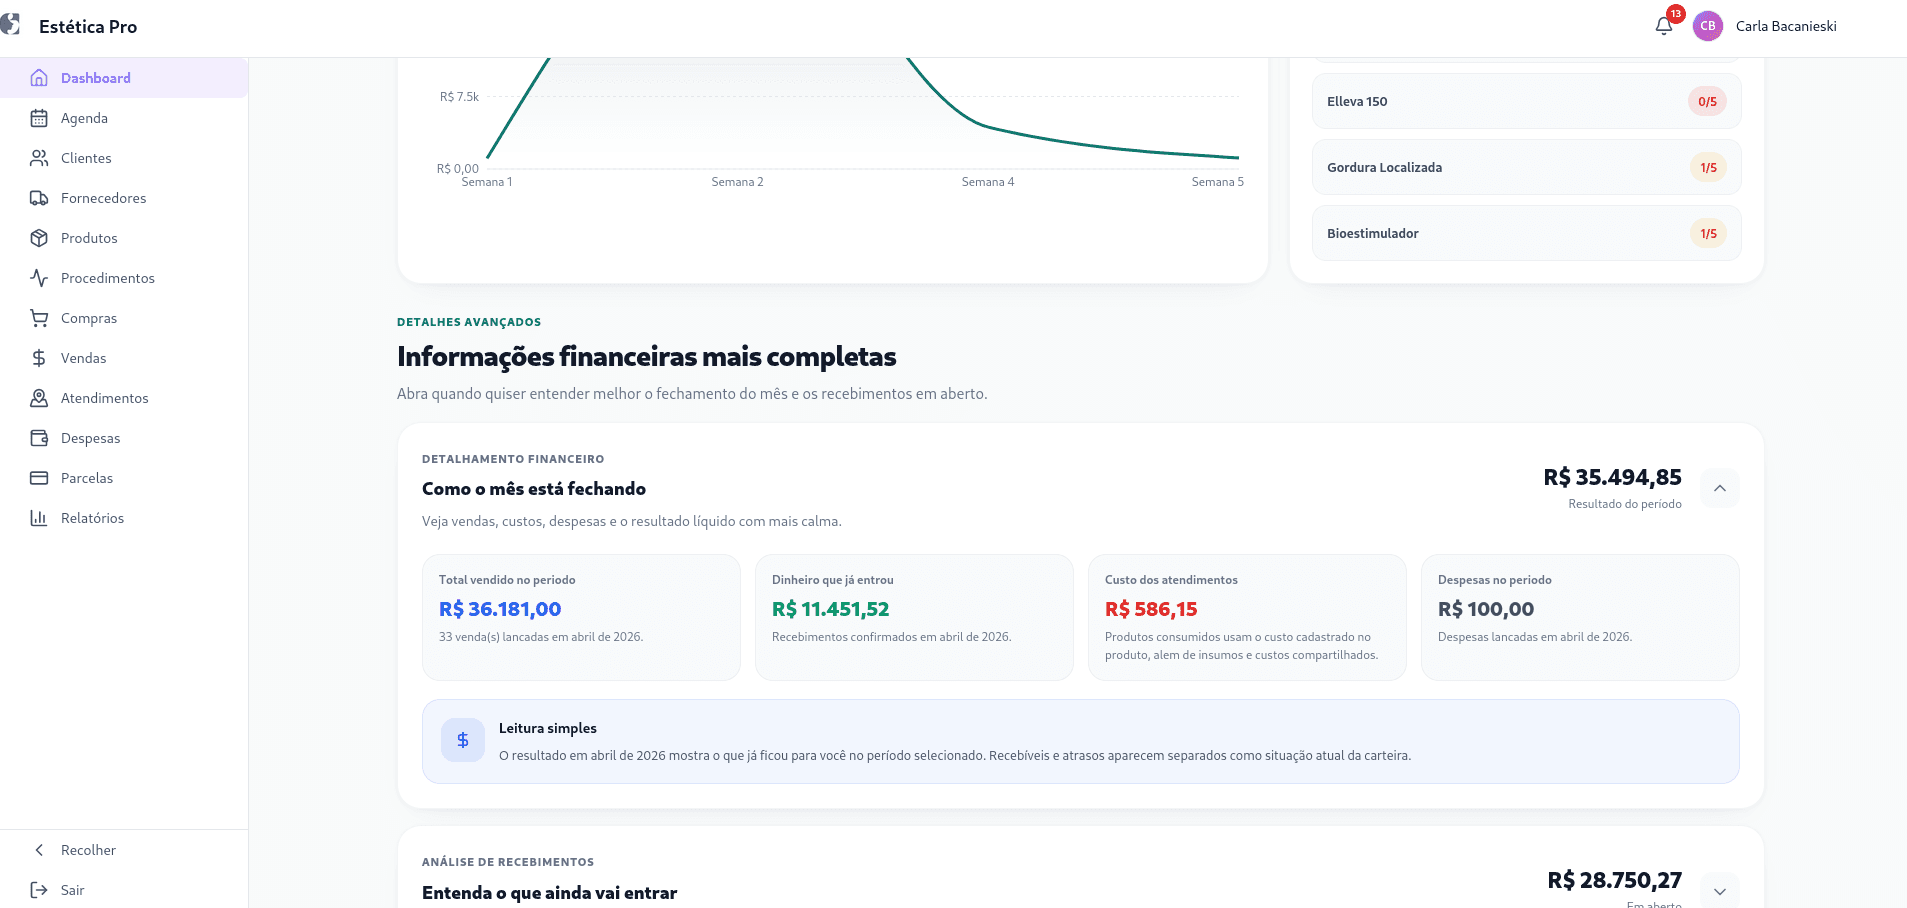Click the Elleva 150 progress badge 0/5
This screenshot has height=908, width=1907.
pos(1707,101)
